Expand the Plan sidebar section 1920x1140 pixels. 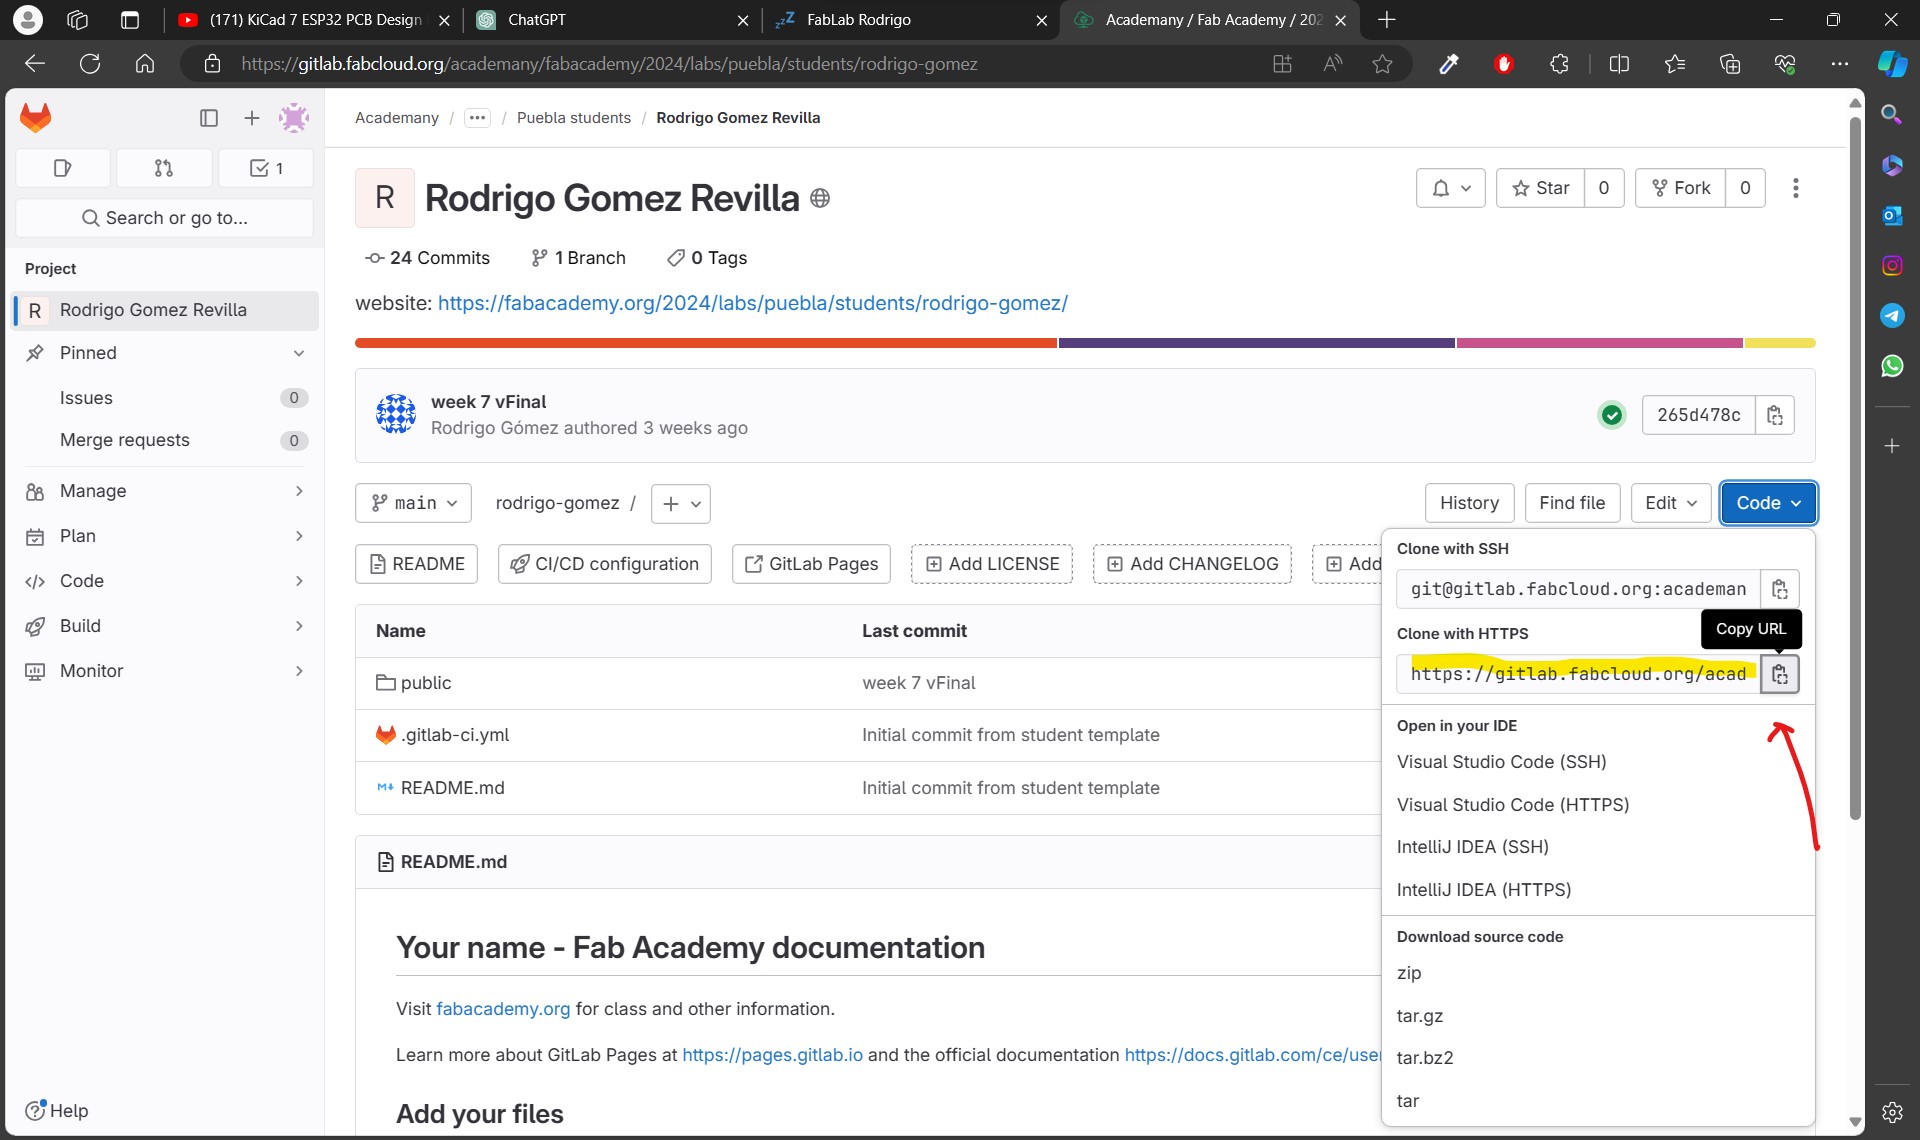click(x=165, y=536)
